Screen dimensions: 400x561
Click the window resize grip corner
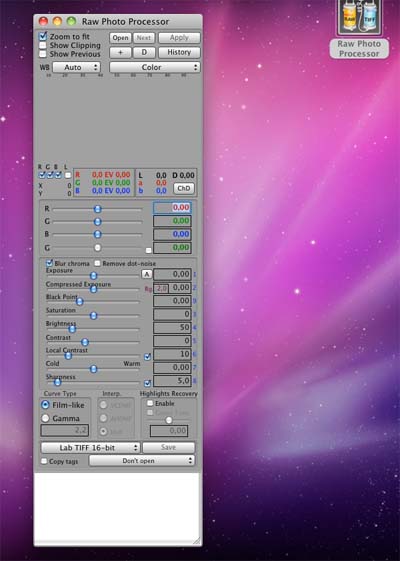(x=197, y=541)
